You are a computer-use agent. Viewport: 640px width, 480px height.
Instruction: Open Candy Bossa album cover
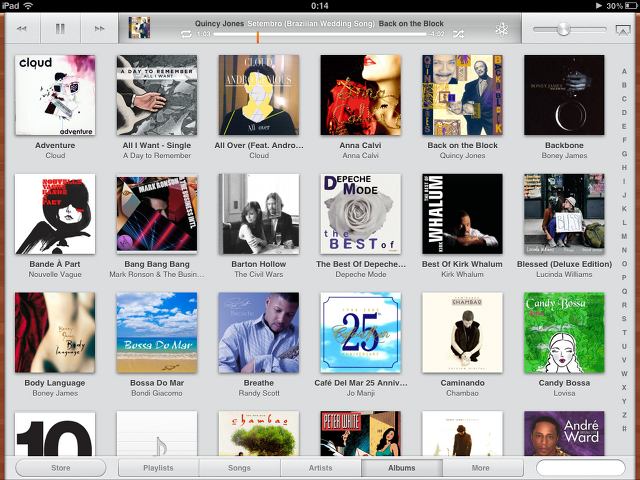pos(564,332)
